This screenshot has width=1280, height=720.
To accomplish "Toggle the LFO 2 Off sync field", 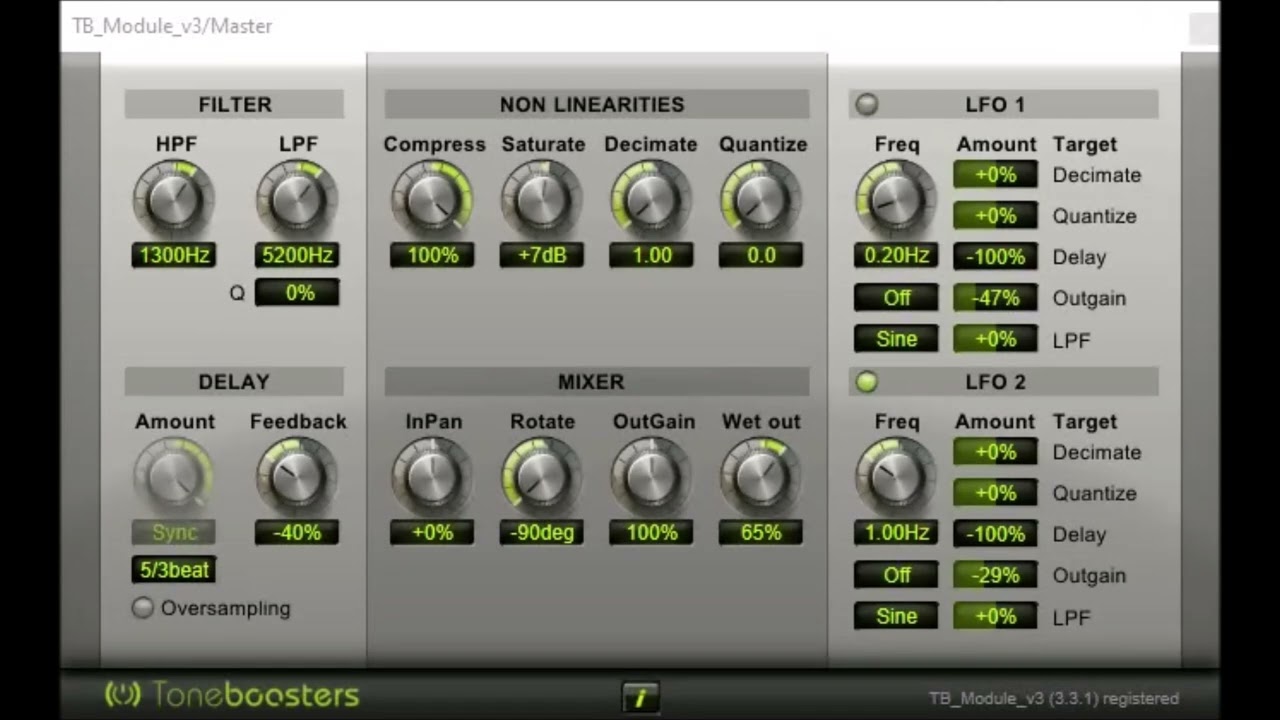I will (896, 575).
